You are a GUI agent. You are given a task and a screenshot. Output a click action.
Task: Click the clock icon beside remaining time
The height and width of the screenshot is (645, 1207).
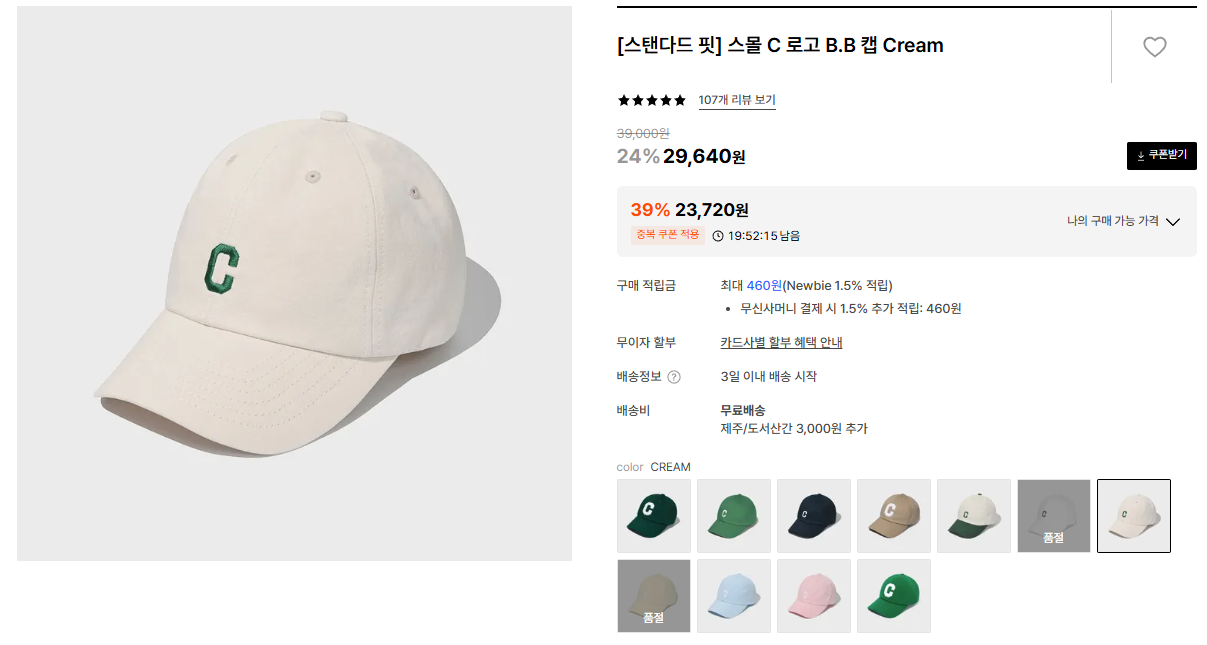tap(718, 236)
